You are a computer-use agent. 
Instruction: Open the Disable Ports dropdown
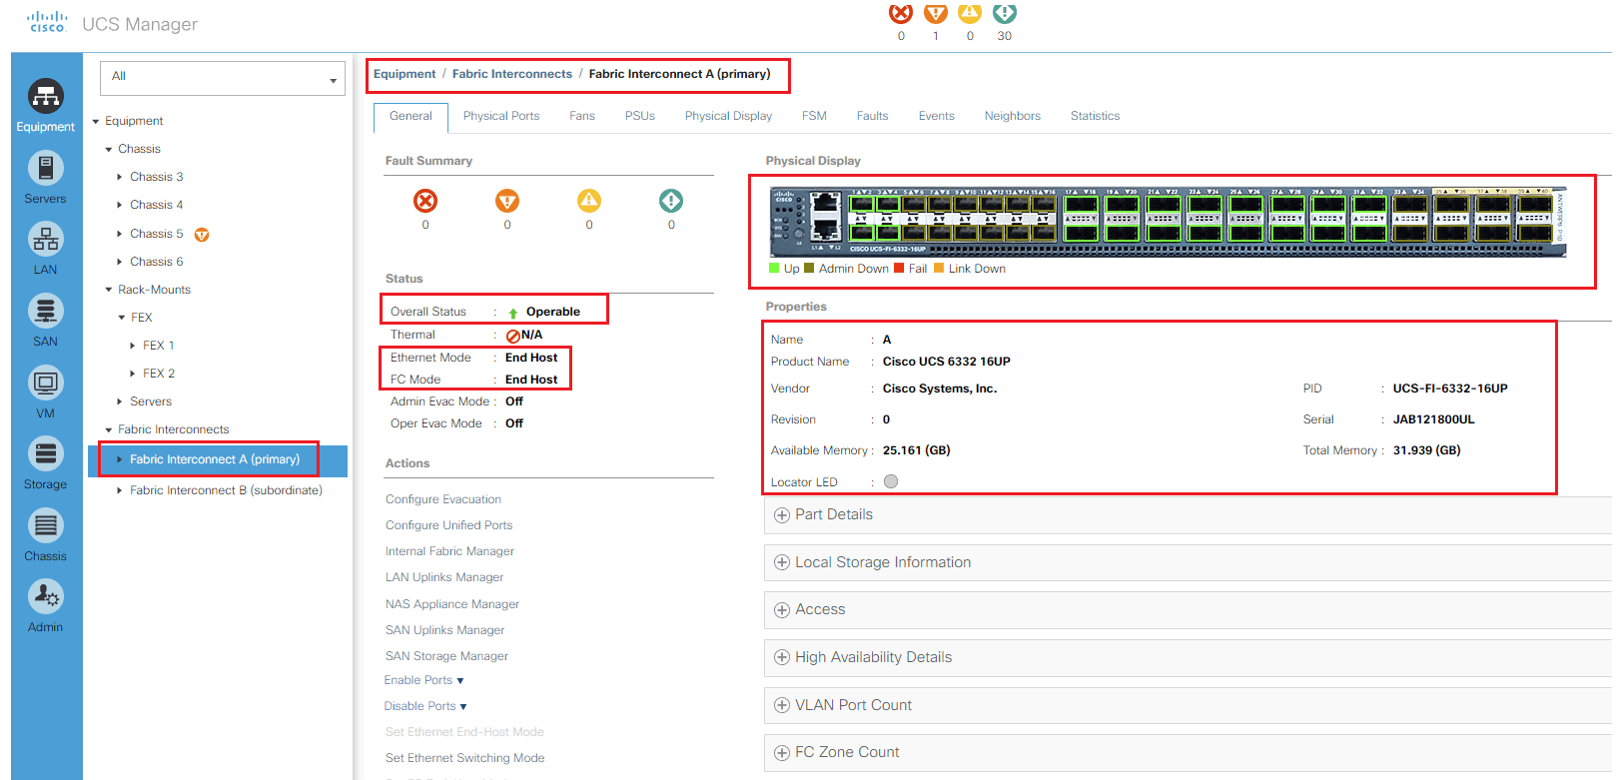point(425,706)
